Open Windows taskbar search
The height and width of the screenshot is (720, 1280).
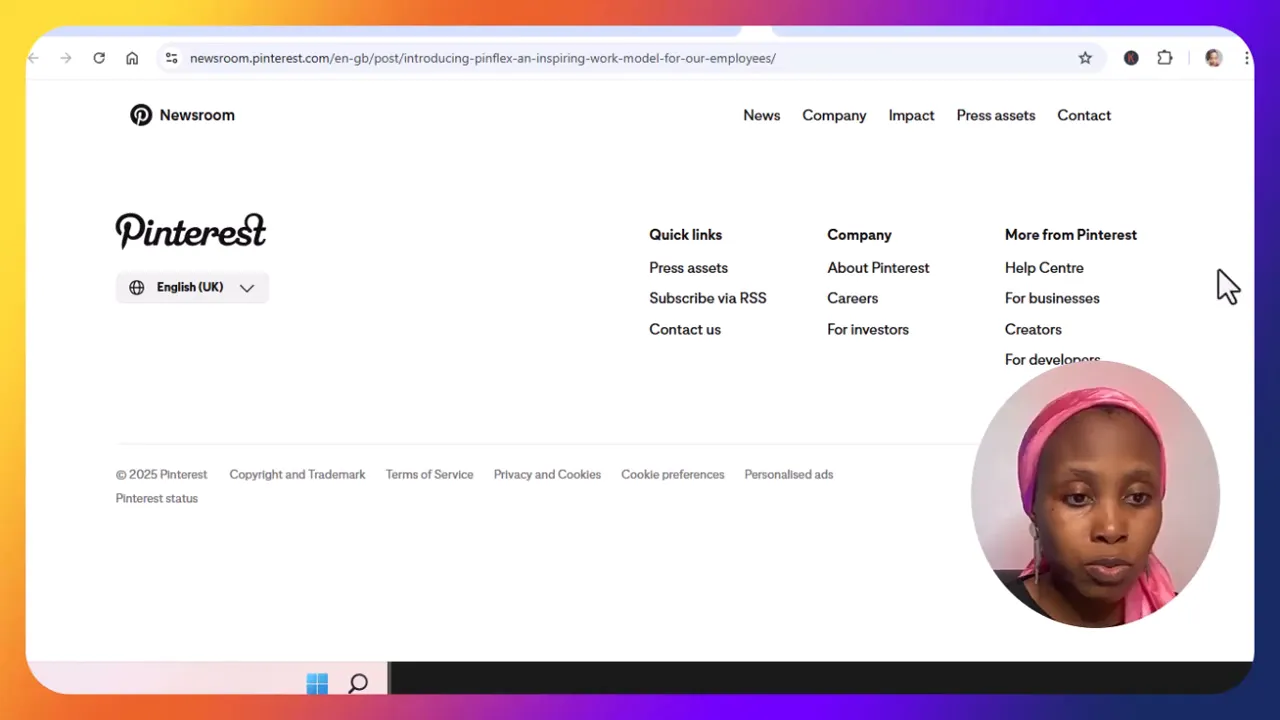(358, 684)
